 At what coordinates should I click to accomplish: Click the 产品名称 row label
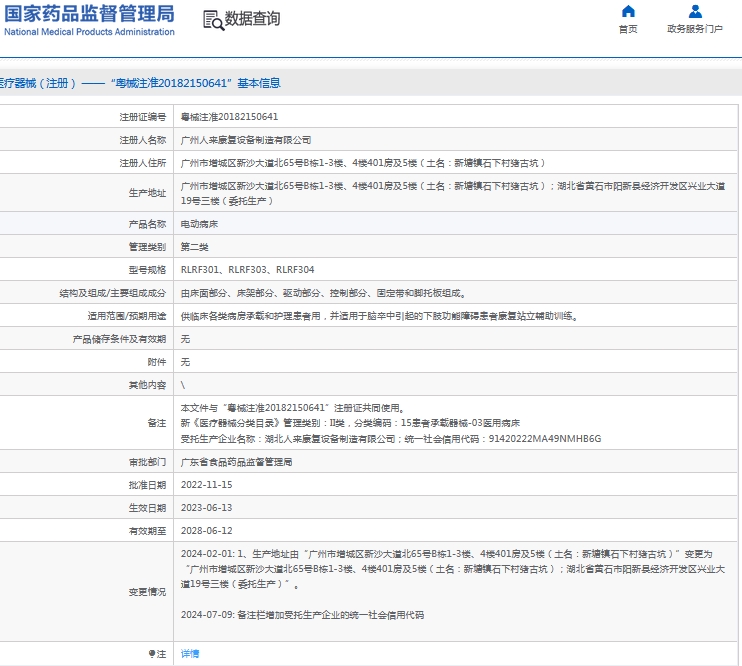click(147, 224)
